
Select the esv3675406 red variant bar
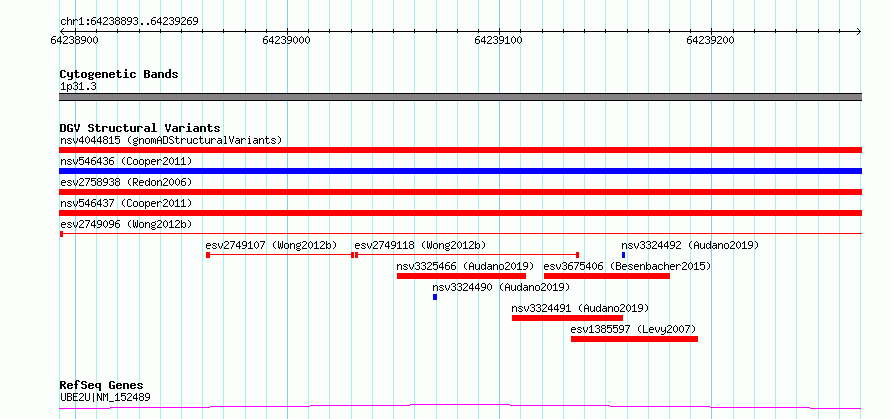pos(607,276)
